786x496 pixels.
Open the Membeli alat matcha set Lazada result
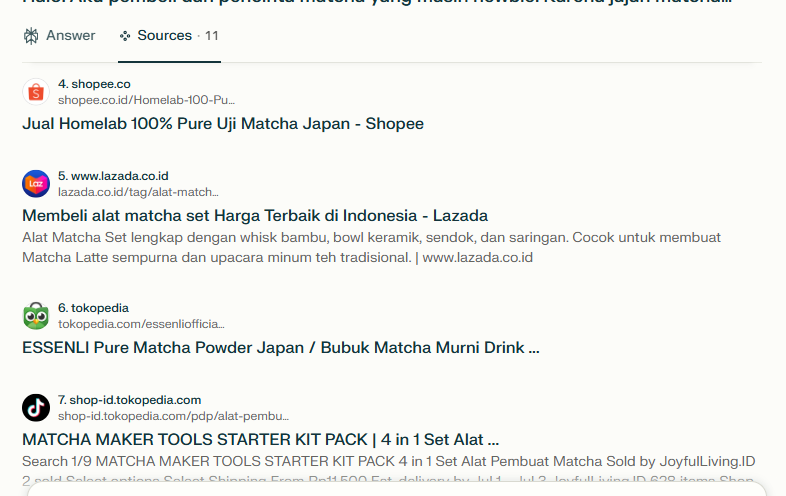coord(255,216)
